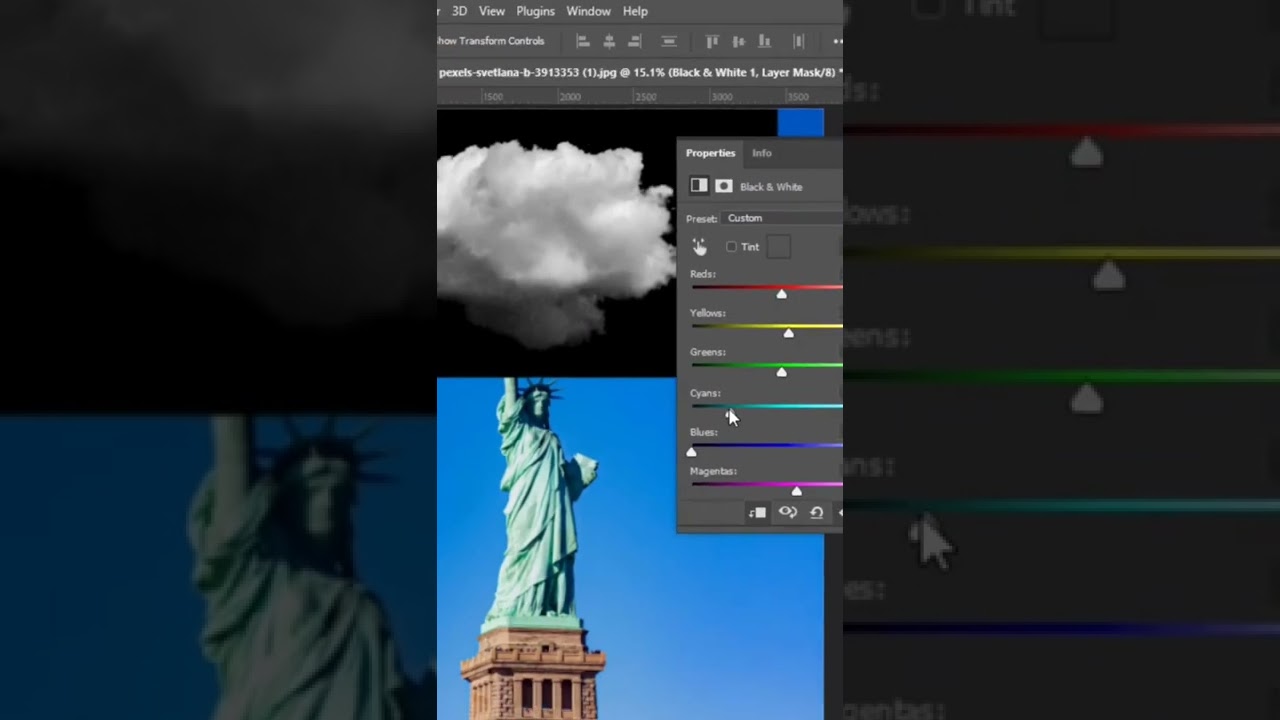This screenshot has width=1280, height=720.
Task: Click the Greens slider handle
Action: tap(782, 372)
